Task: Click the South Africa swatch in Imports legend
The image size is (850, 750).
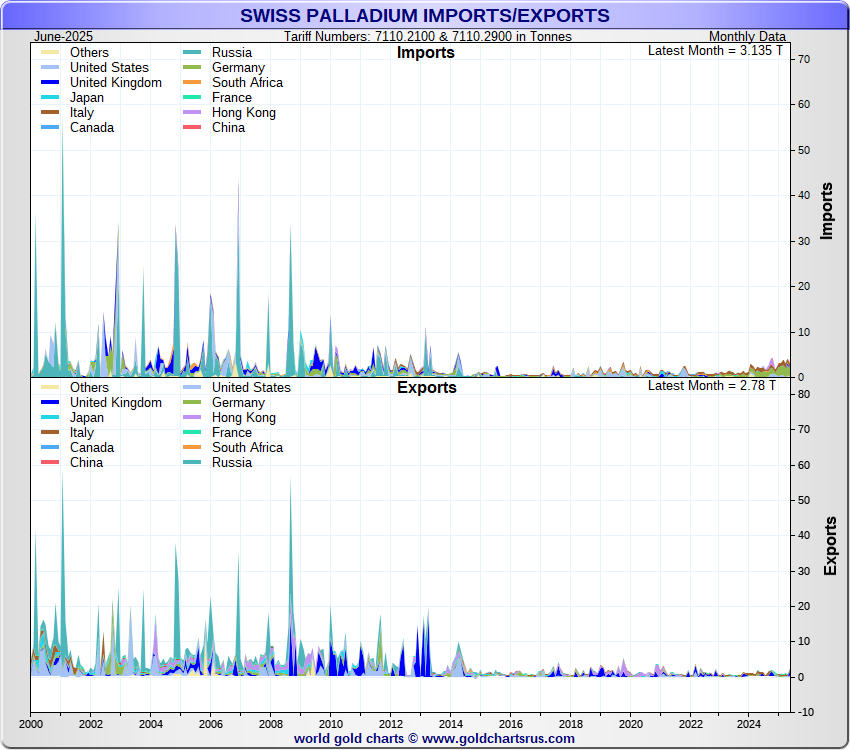Action: pos(194,83)
